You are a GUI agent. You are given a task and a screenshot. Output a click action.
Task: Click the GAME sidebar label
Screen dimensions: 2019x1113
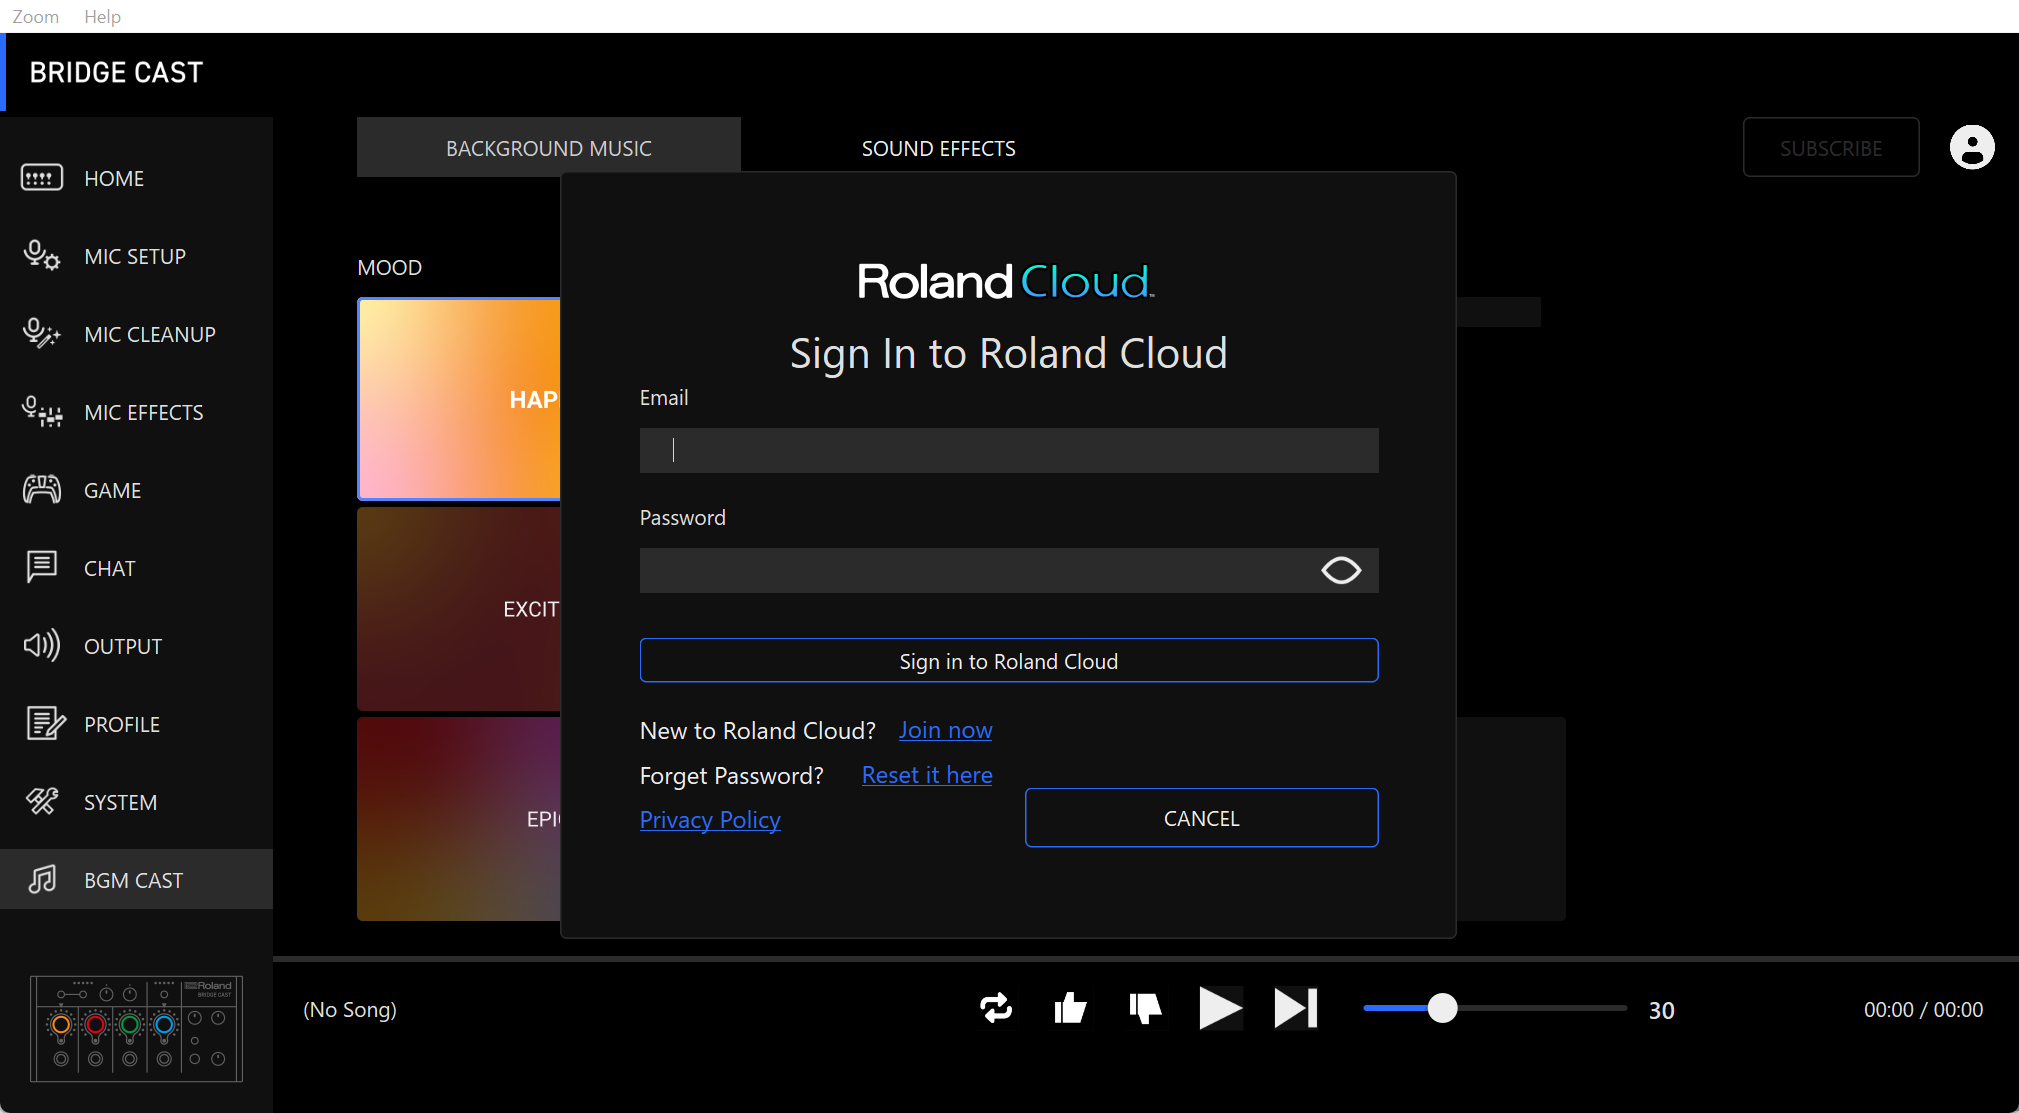pyautogui.click(x=113, y=490)
